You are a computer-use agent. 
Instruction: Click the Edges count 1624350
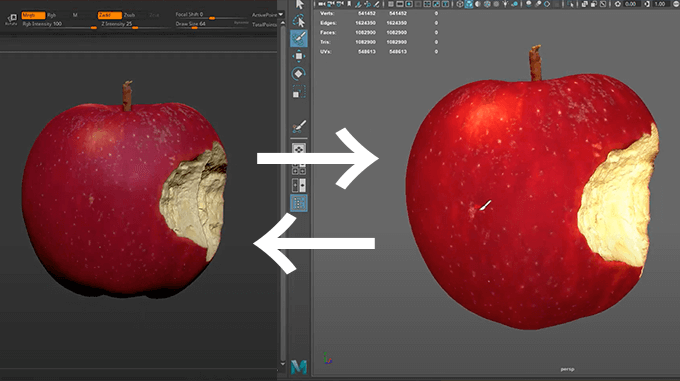pos(365,23)
